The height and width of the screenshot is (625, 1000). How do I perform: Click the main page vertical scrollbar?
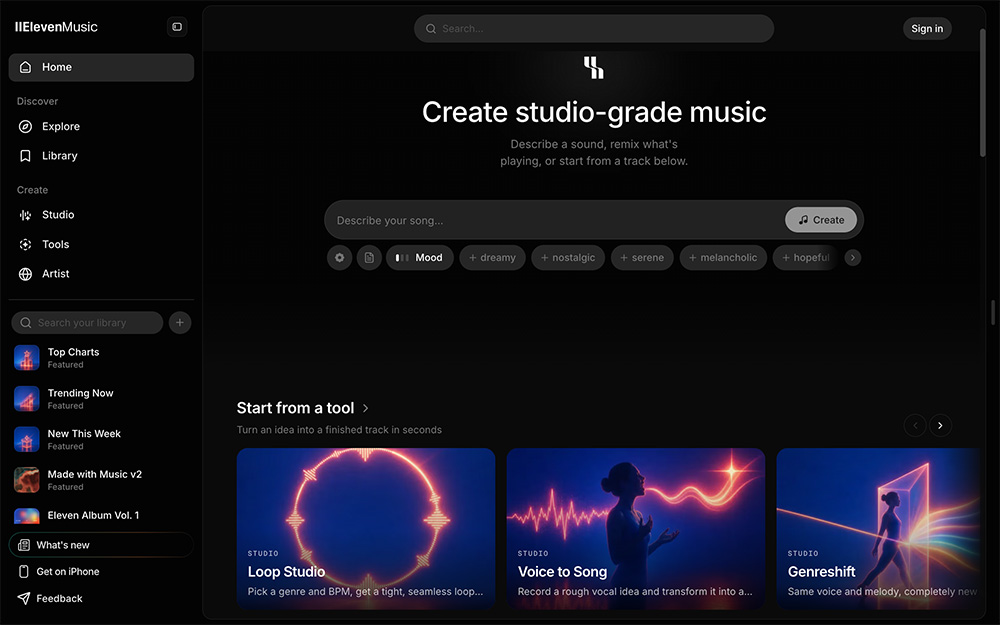point(983,92)
